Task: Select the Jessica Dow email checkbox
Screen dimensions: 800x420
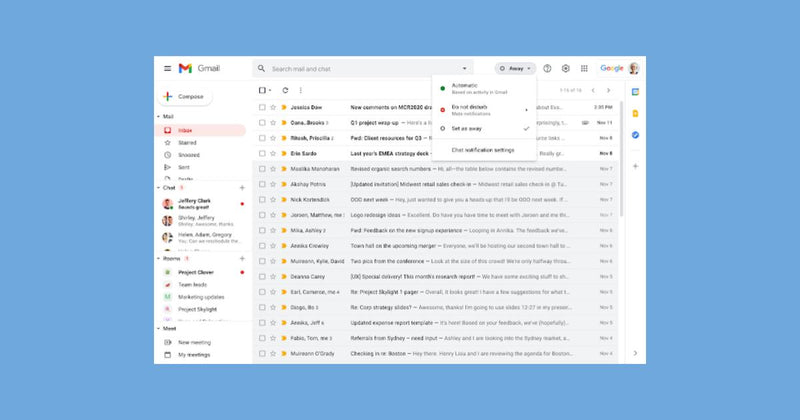Action: [262, 107]
